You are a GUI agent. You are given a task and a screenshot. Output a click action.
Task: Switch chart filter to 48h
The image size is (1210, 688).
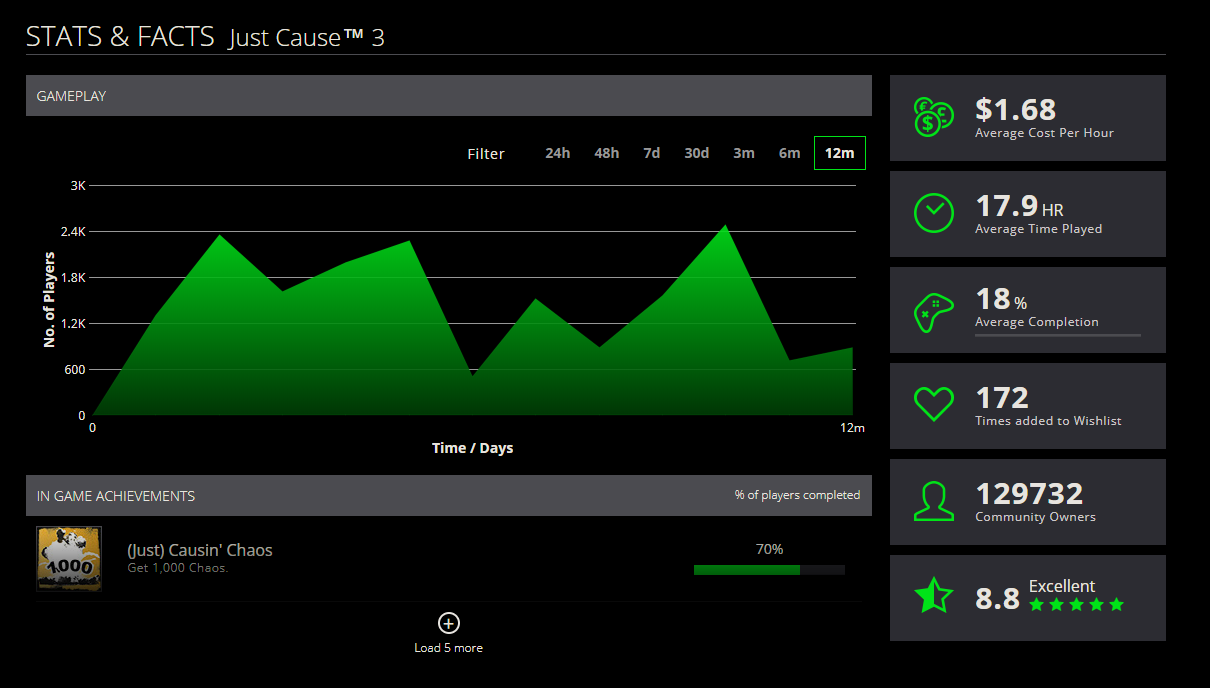pos(606,153)
